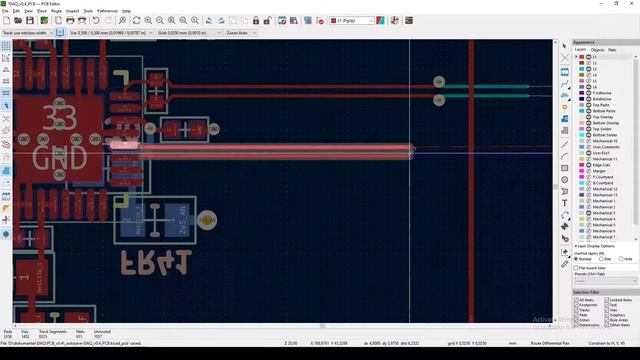
Task: Open Board Setup from the green toolbar icon
Action: tap(44, 20)
